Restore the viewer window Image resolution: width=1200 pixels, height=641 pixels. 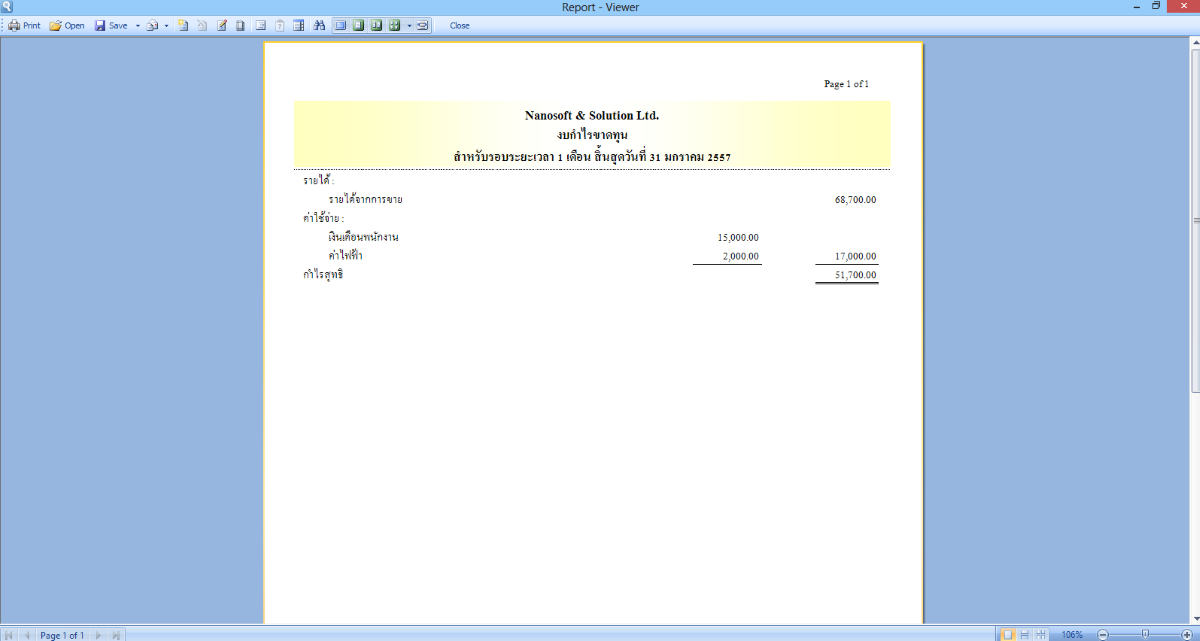[1156, 6]
